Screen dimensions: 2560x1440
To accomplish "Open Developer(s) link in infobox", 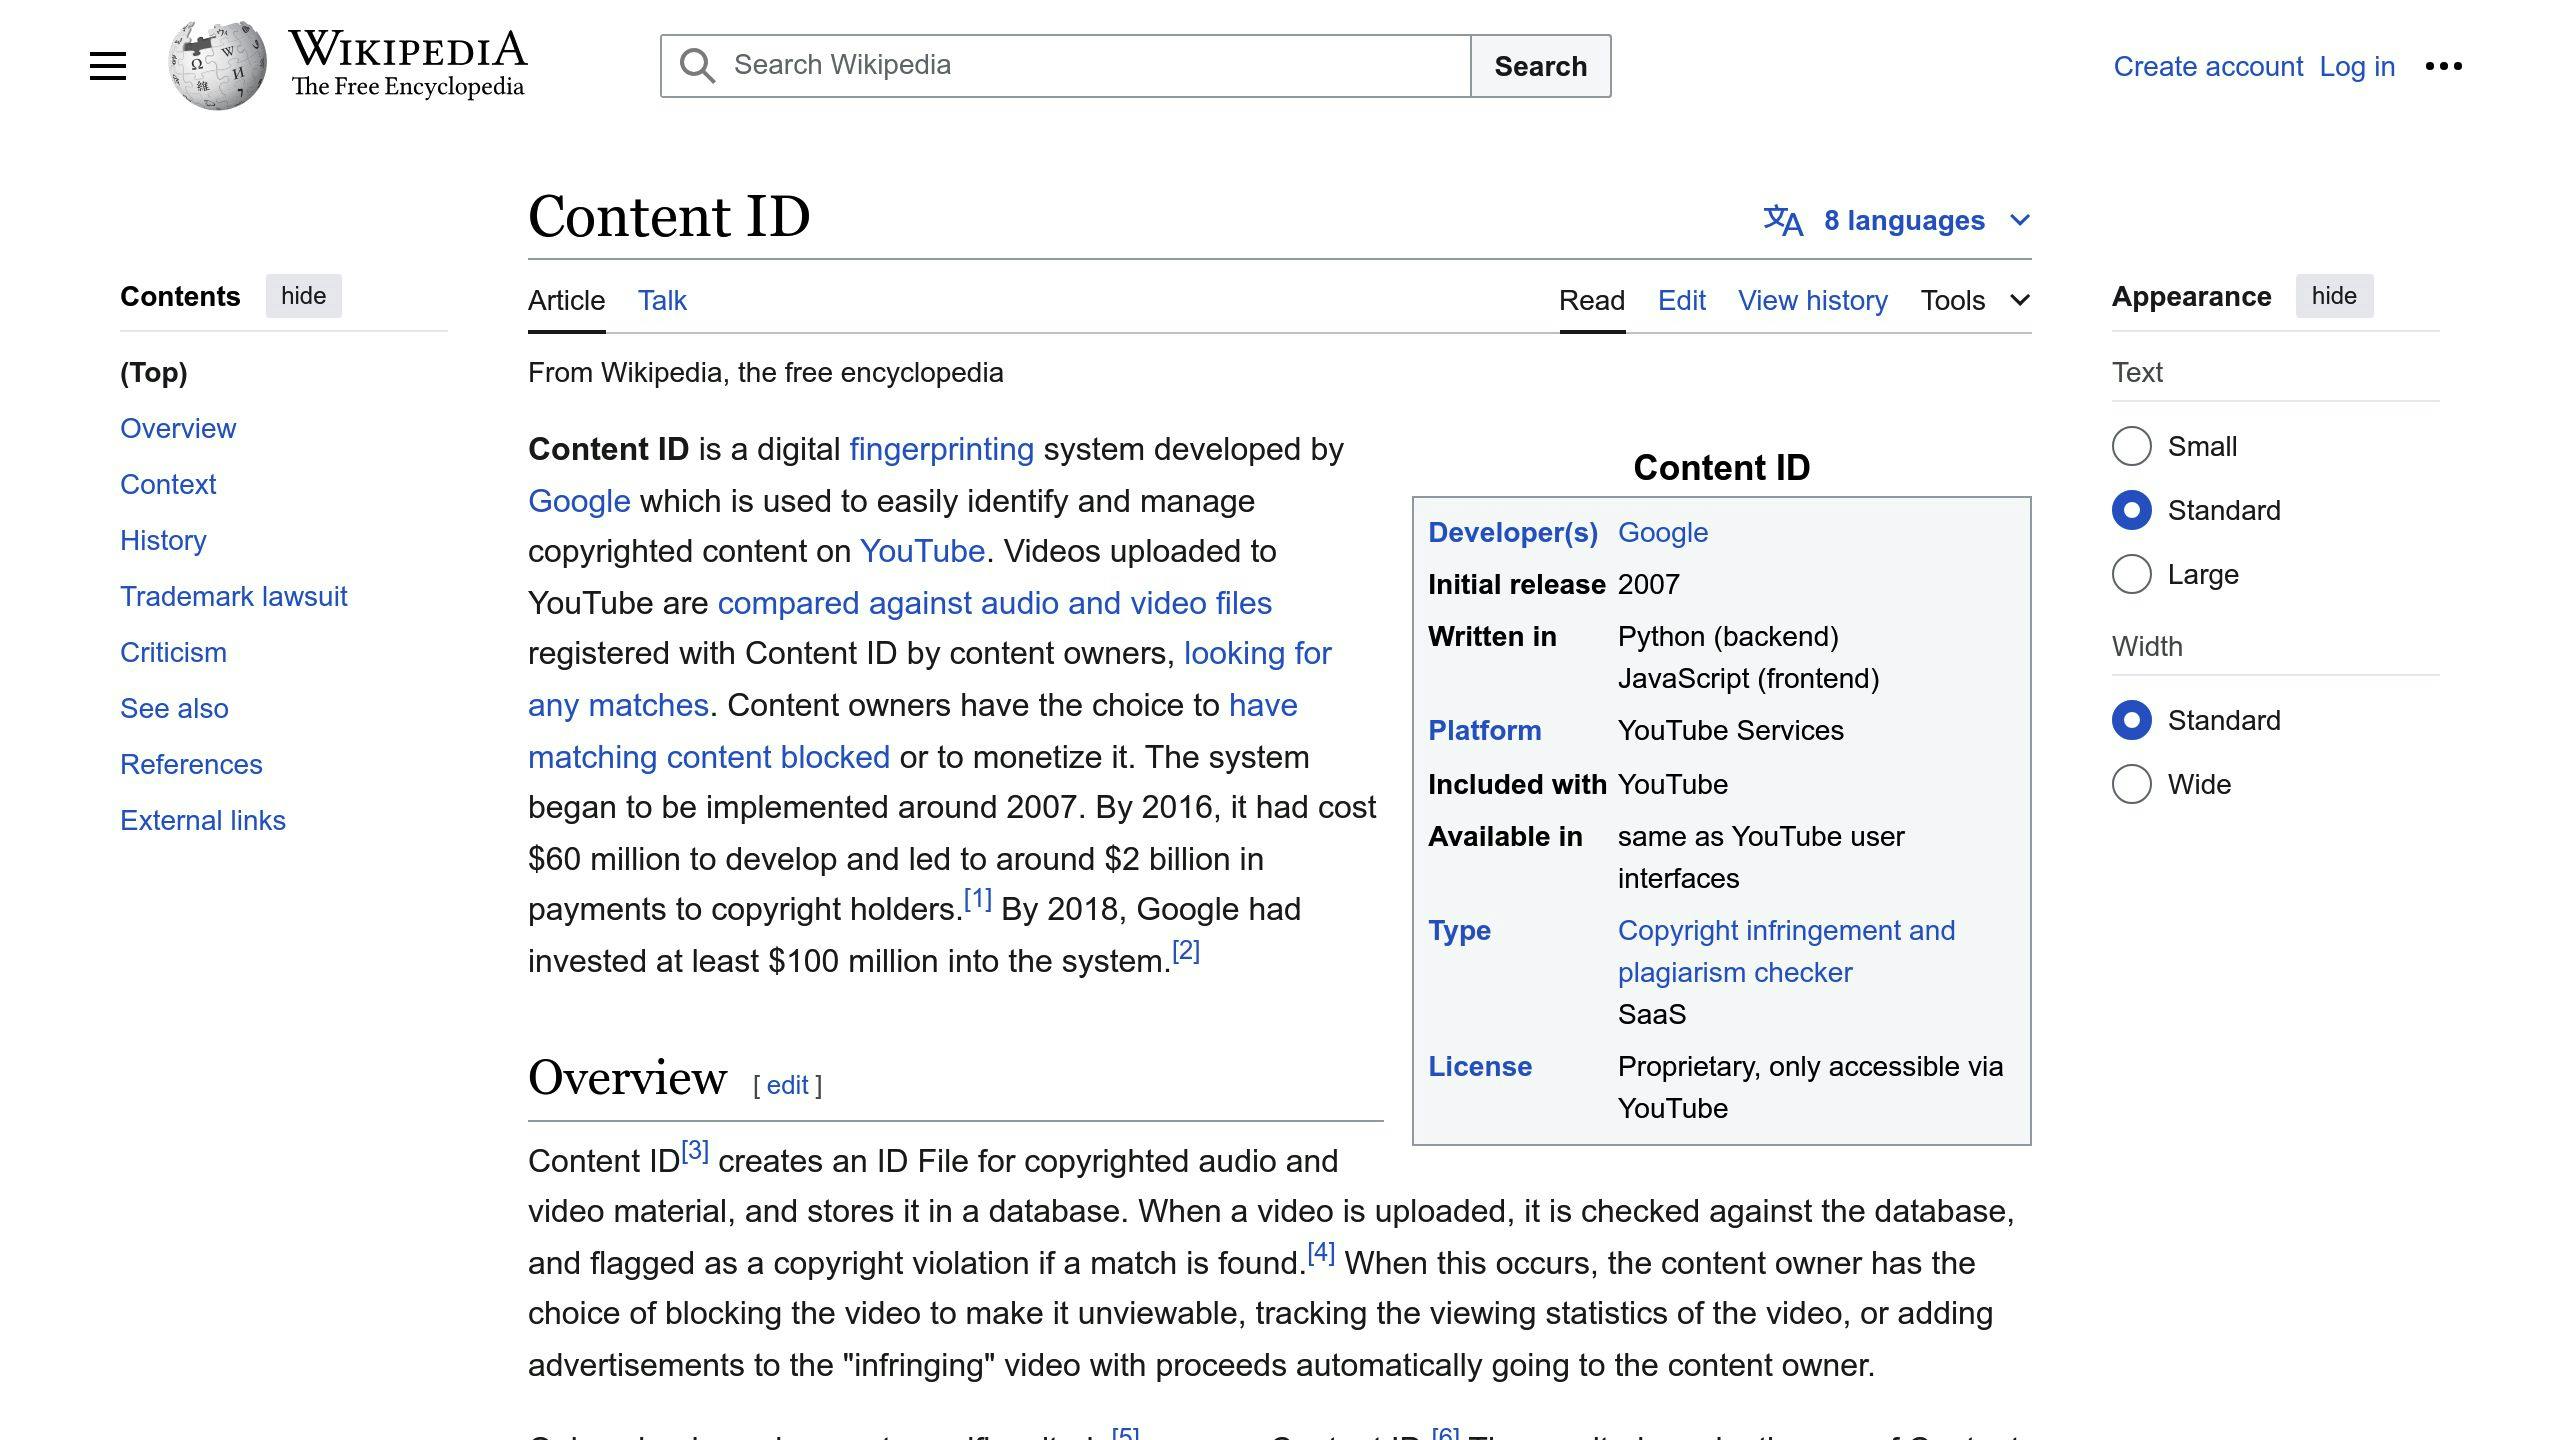I will [x=1513, y=532].
